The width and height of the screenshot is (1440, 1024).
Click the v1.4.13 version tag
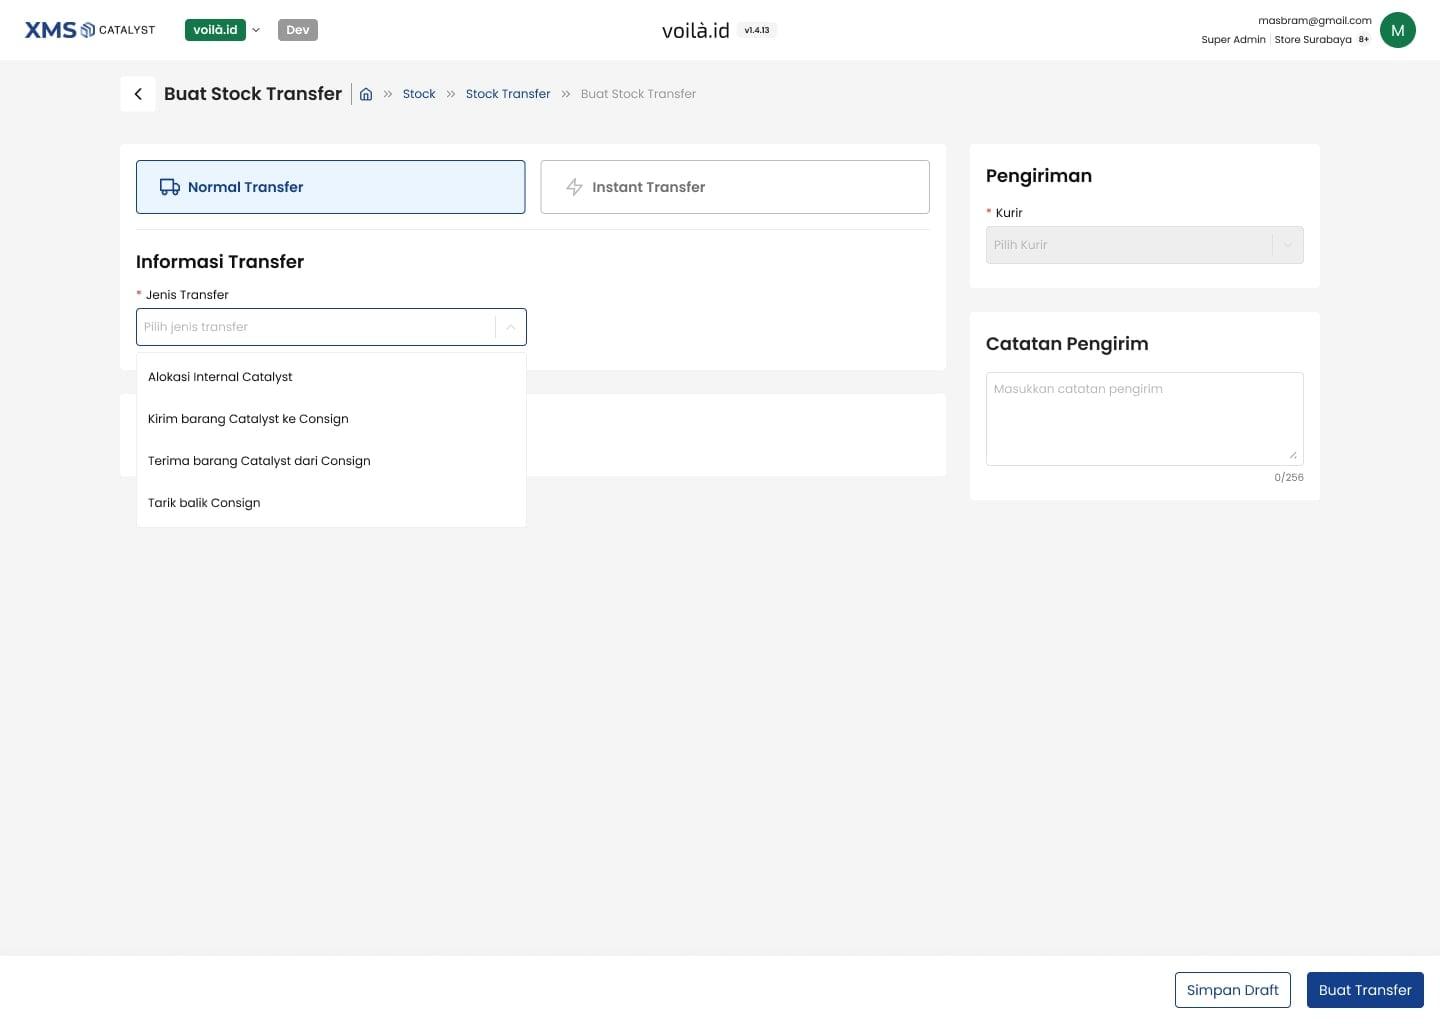757,30
